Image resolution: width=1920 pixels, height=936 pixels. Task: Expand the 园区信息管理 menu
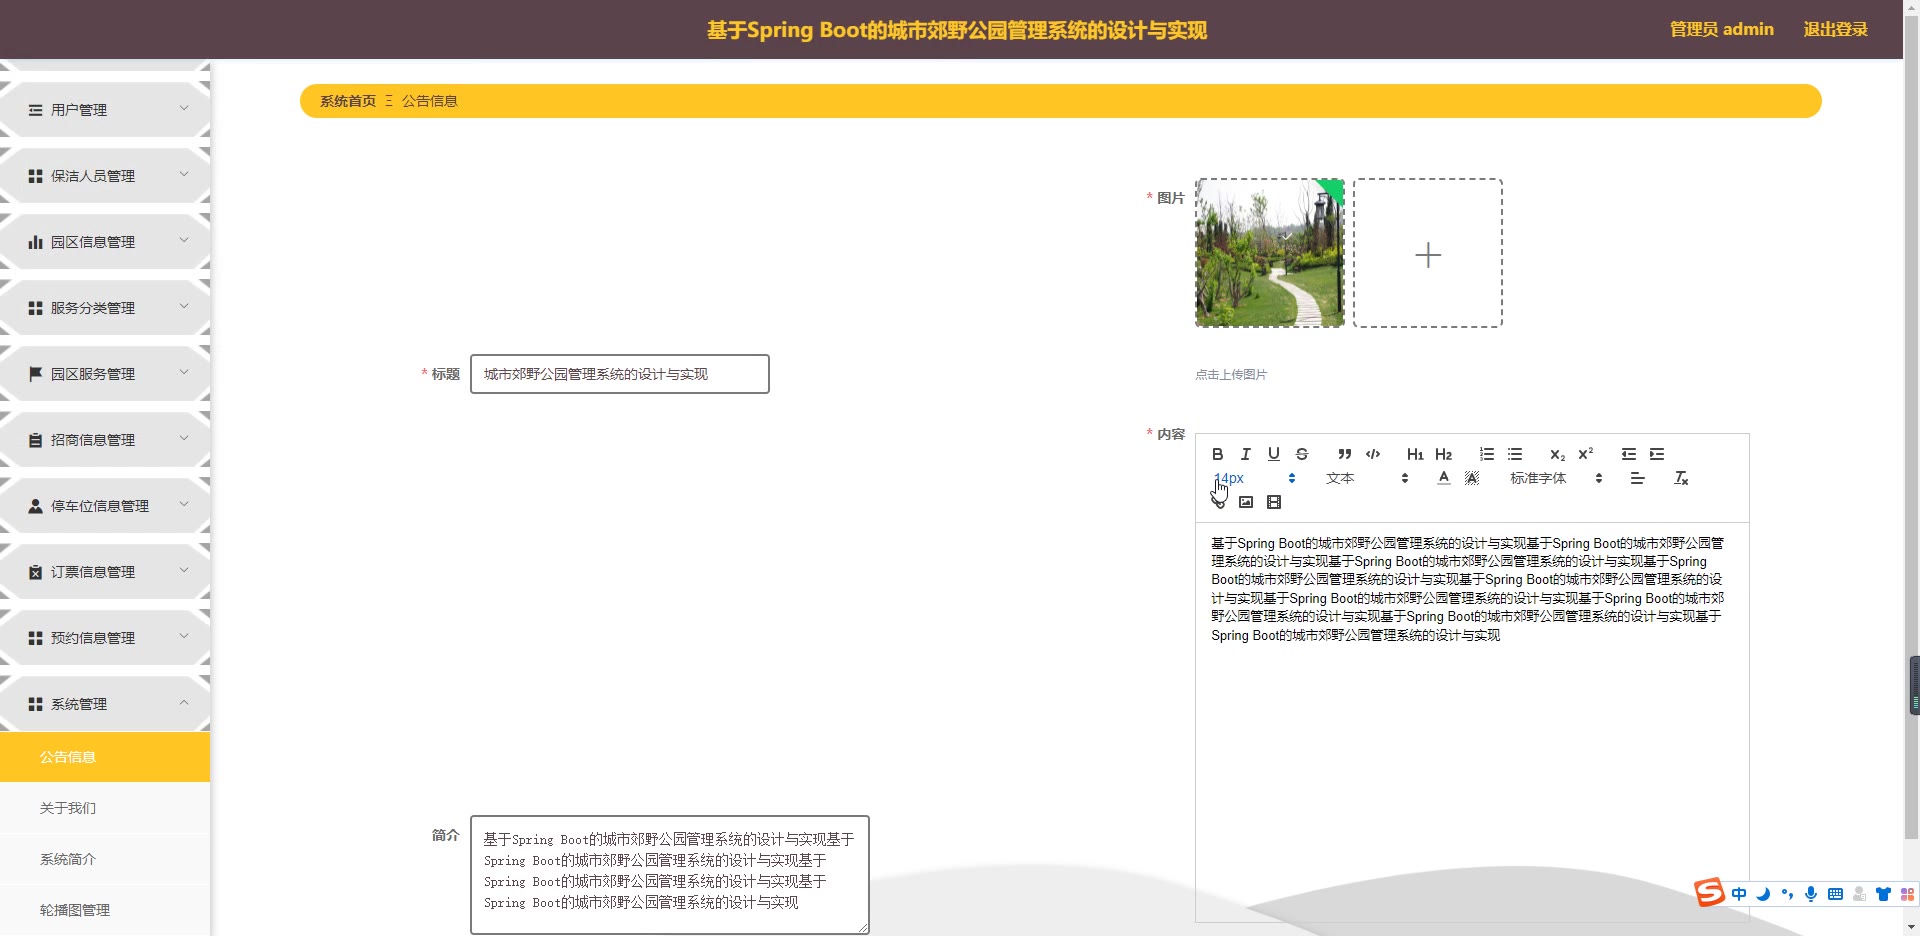[x=105, y=242]
